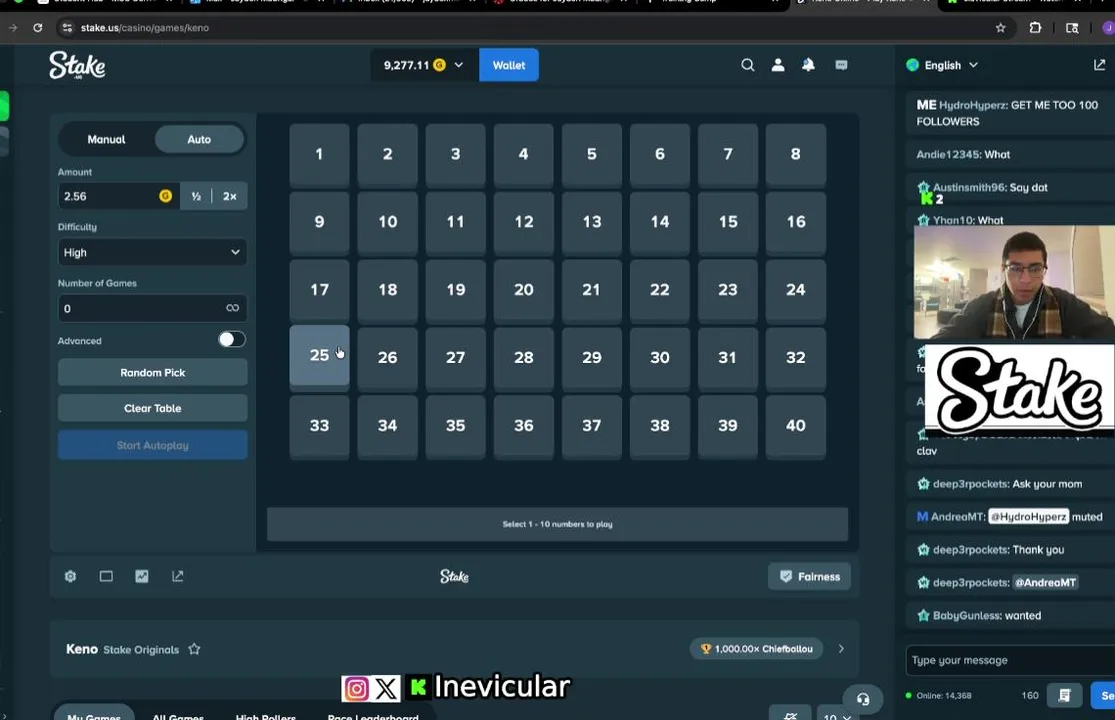
Task: Open the site search icon
Action: coord(747,65)
